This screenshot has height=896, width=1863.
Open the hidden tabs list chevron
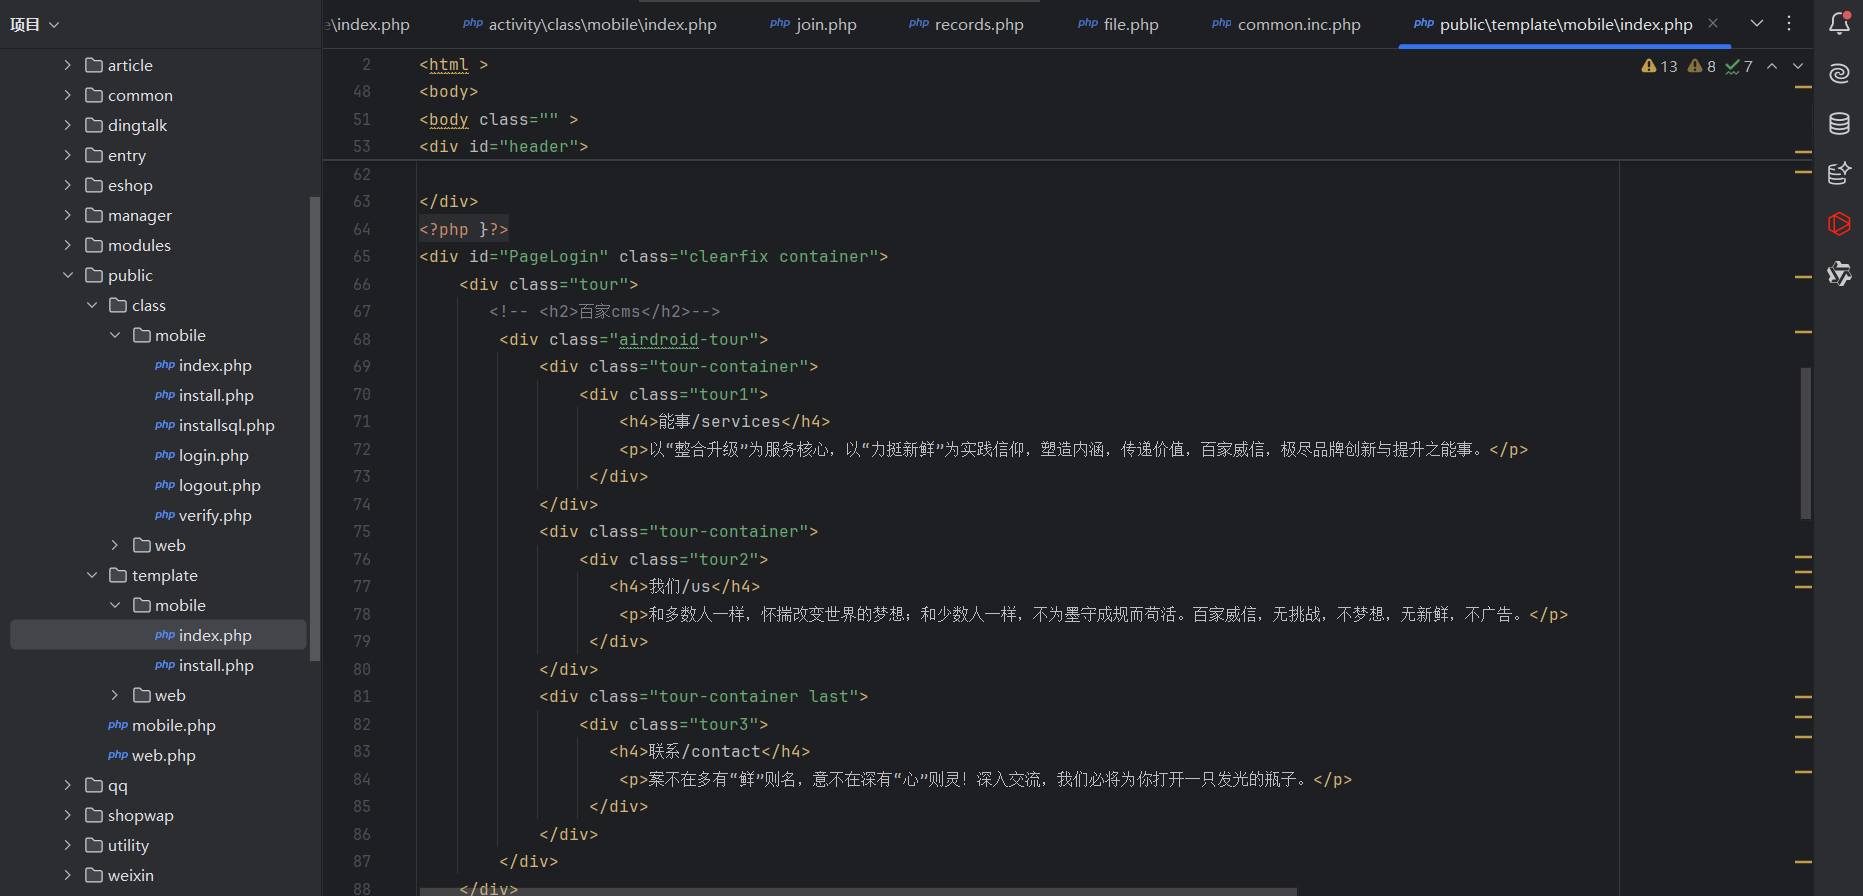coord(1757,23)
